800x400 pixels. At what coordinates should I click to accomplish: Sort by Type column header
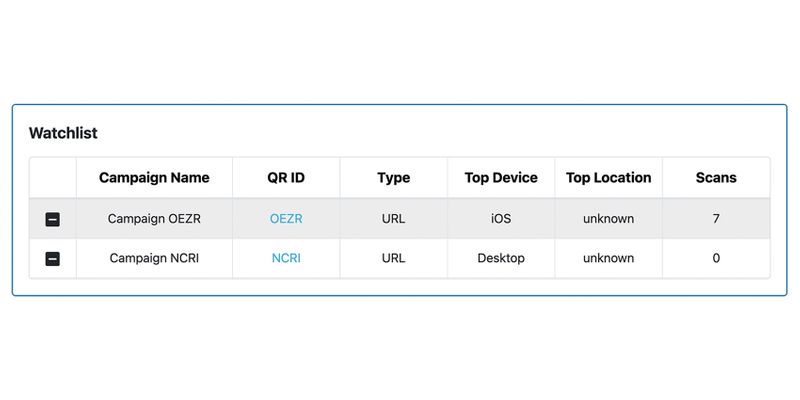(393, 178)
